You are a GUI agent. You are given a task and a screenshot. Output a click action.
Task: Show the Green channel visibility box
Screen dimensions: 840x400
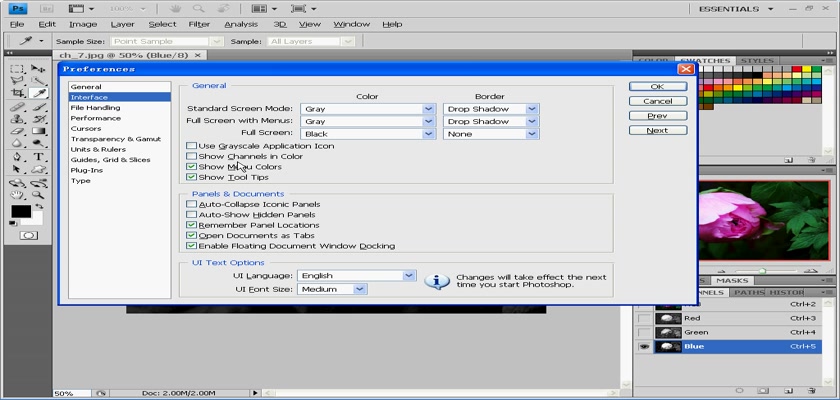[644, 333]
